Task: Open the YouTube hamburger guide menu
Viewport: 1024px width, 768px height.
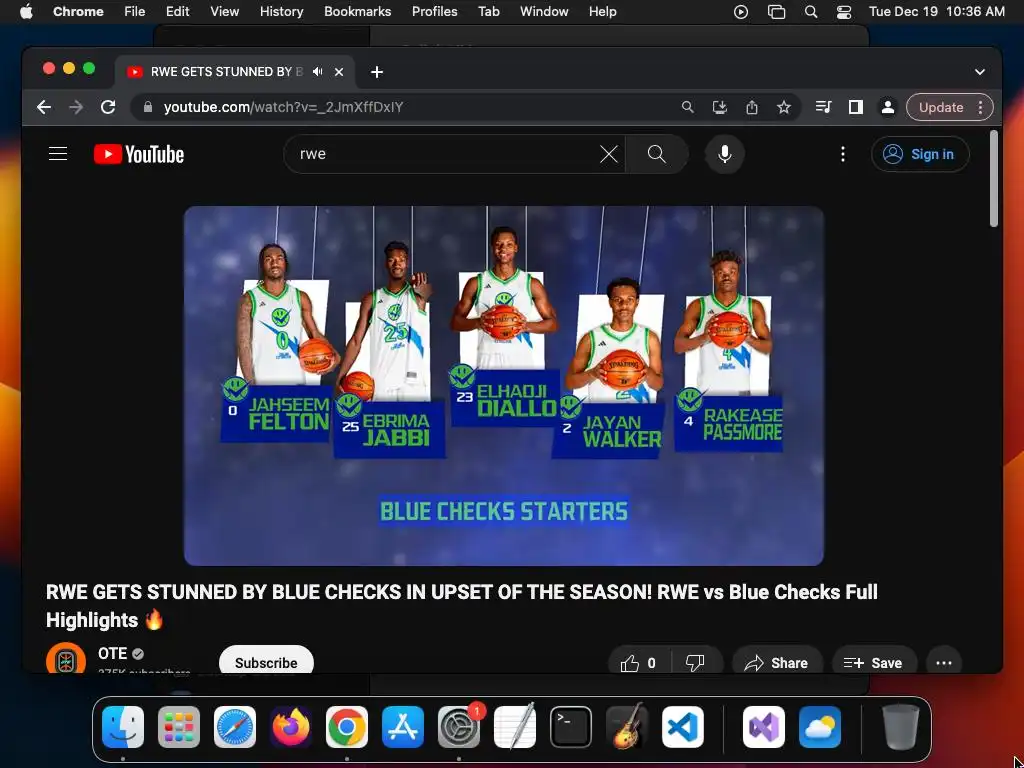Action: click(58, 154)
